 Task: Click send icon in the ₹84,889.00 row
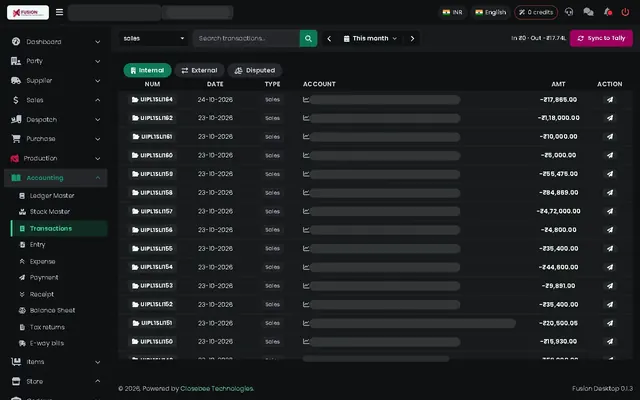(609, 193)
